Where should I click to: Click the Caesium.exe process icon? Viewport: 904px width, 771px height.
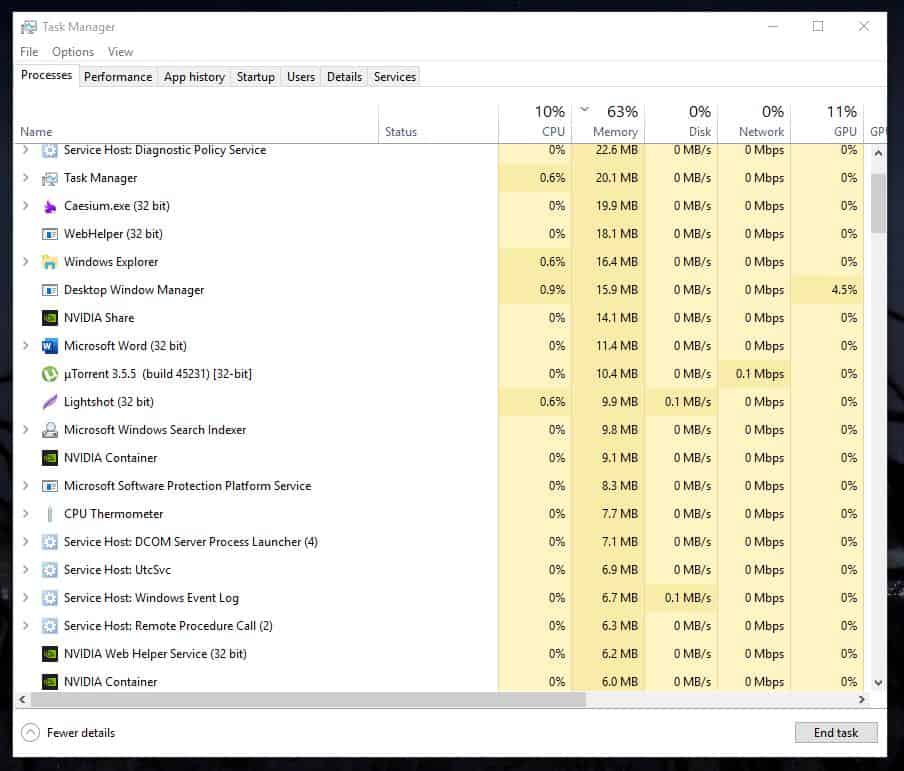(x=50, y=206)
